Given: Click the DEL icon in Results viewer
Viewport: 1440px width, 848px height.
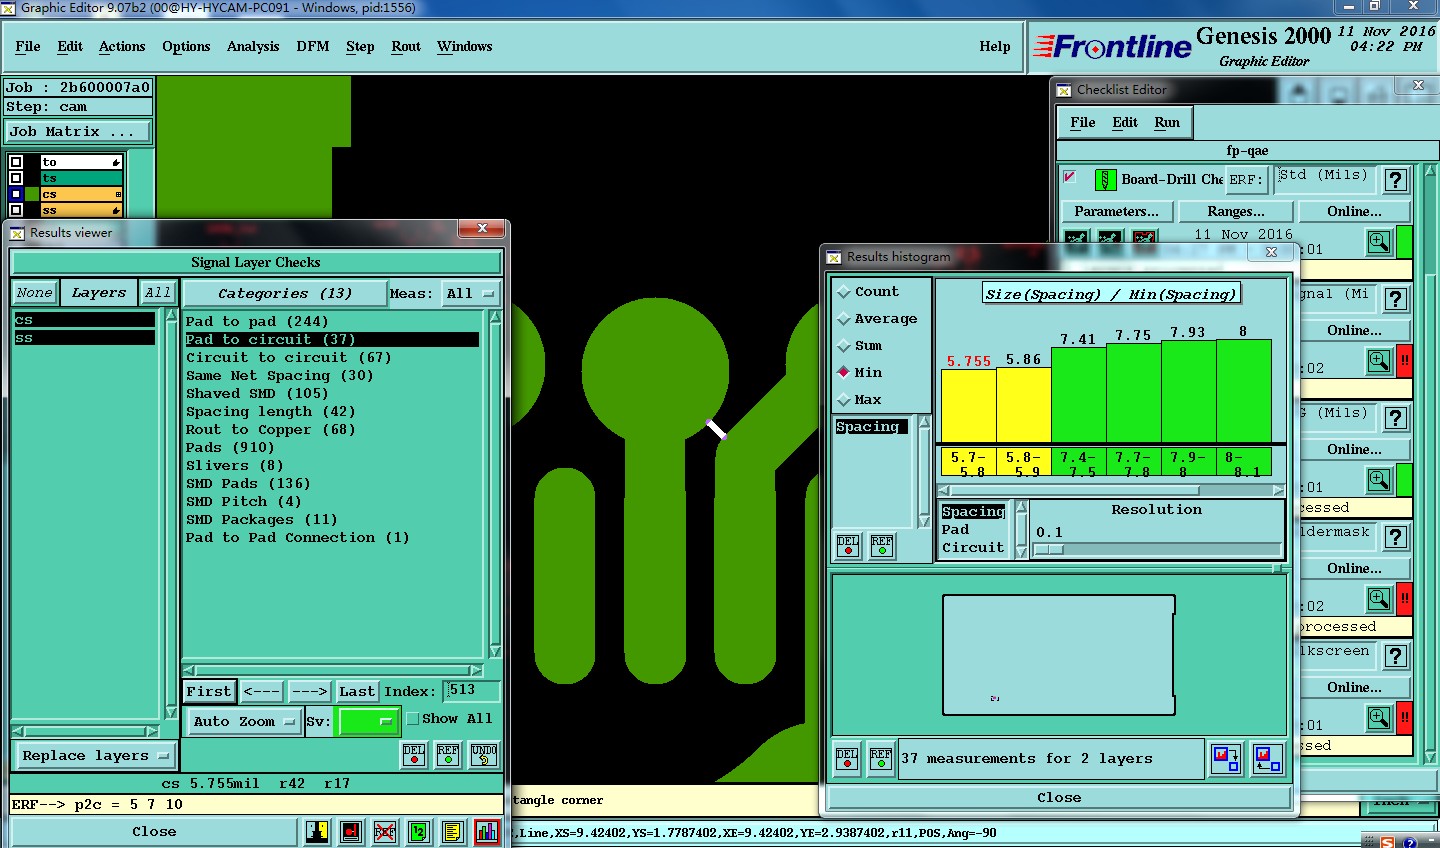Looking at the screenshot, I should [x=414, y=755].
